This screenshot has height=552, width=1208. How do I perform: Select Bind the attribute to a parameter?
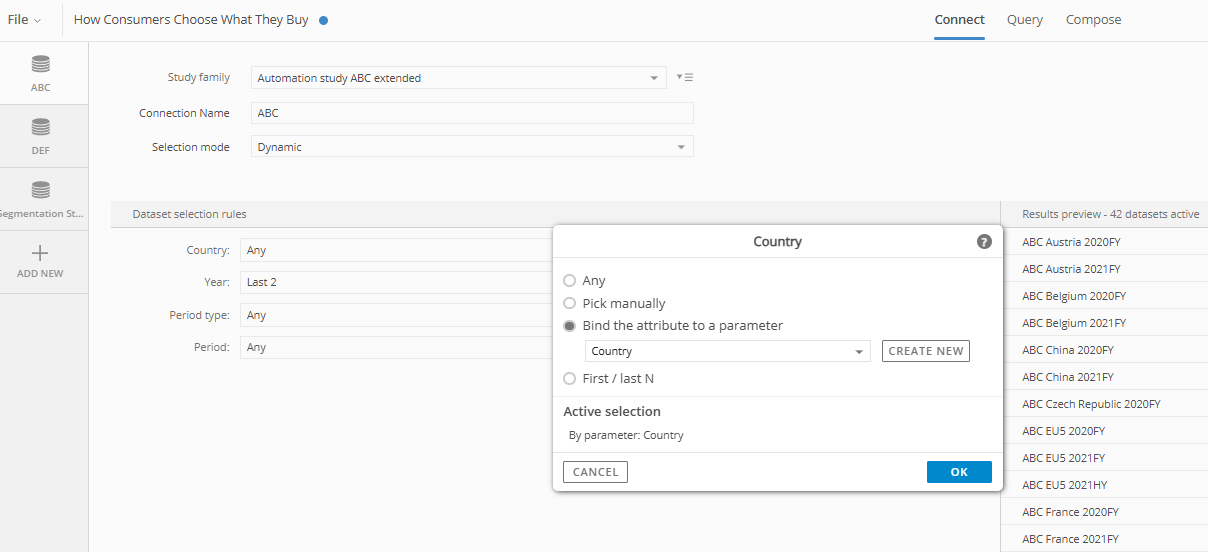point(570,326)
